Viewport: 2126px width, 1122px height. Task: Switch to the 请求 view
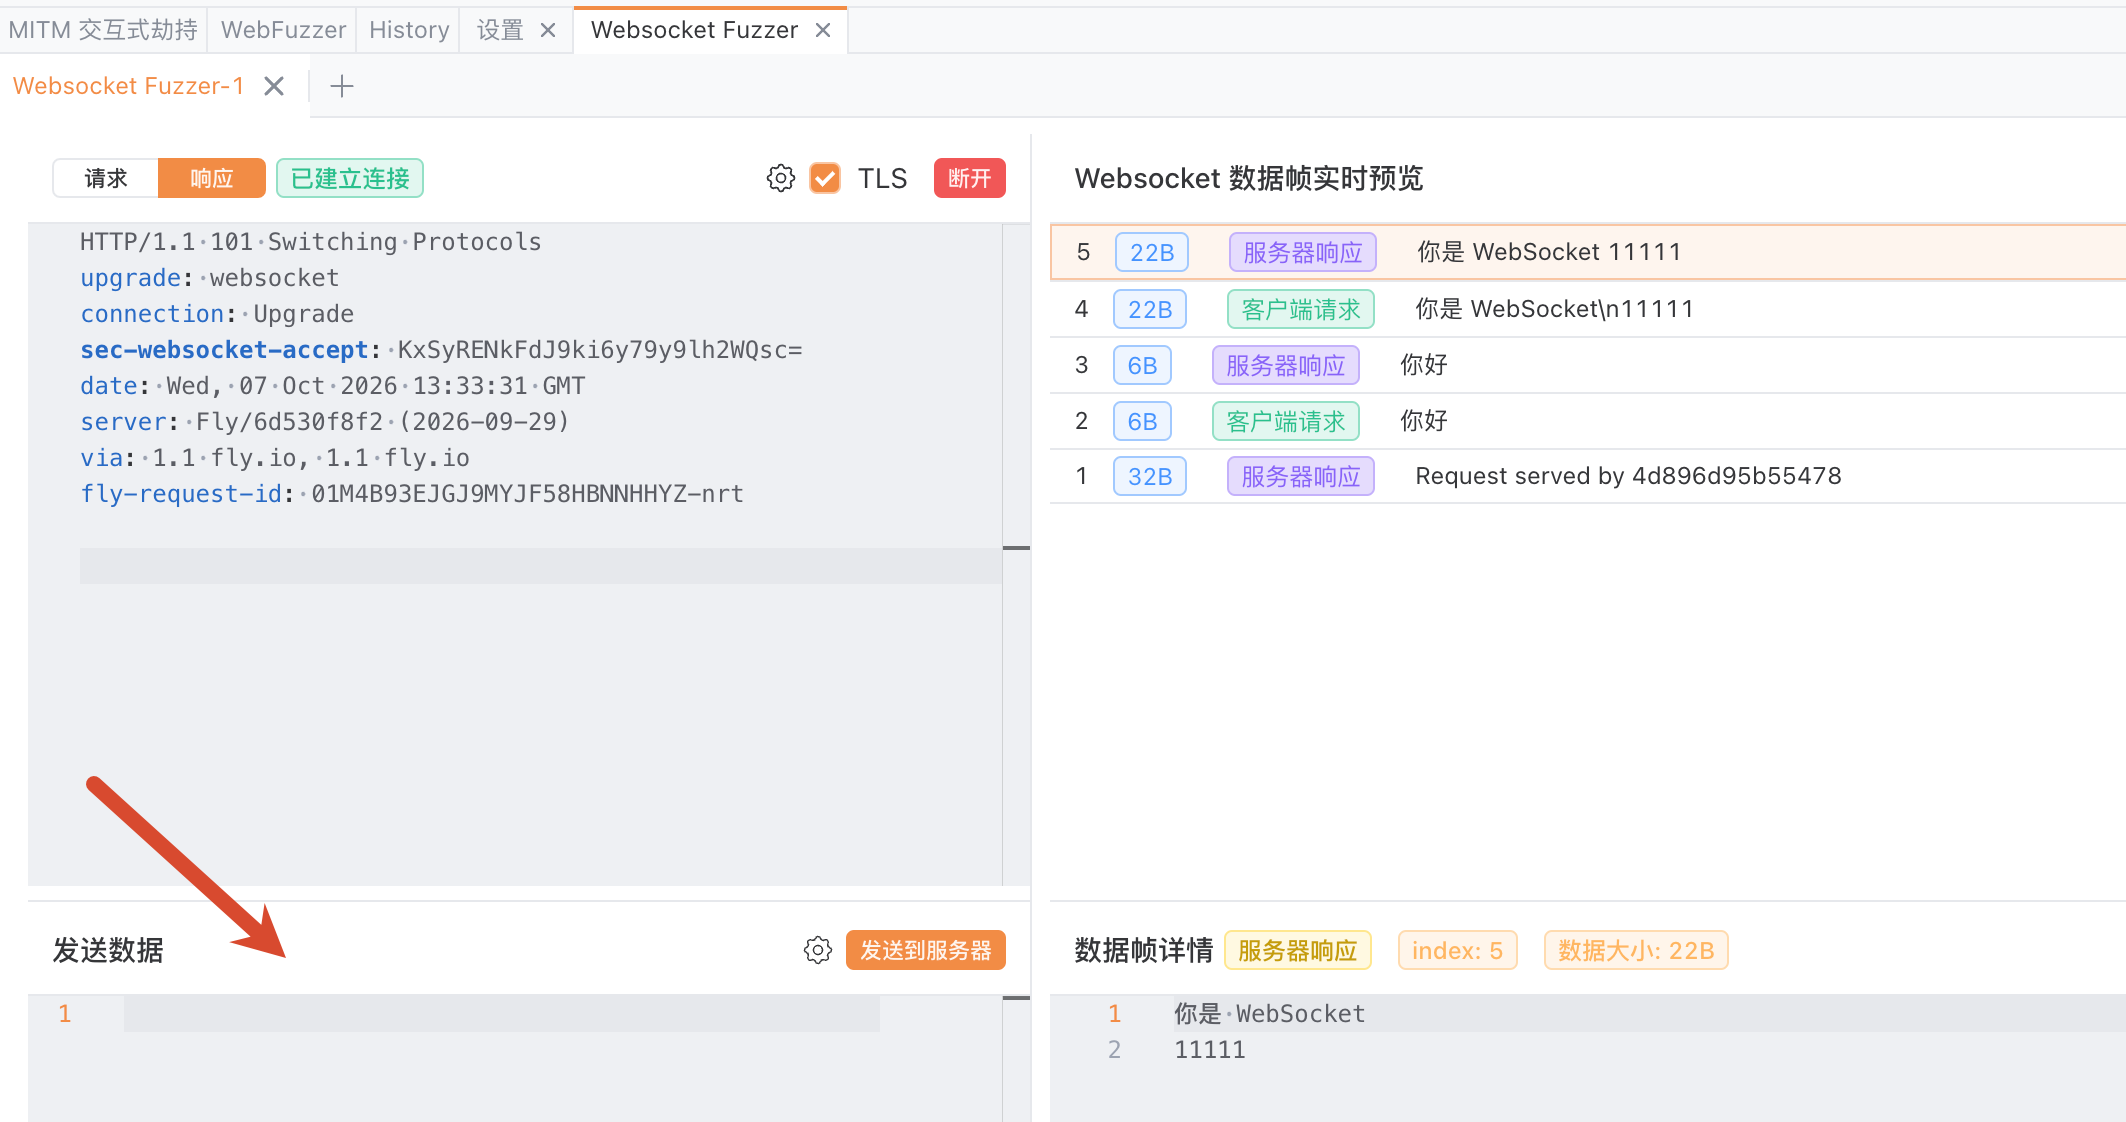click(106, 178)
